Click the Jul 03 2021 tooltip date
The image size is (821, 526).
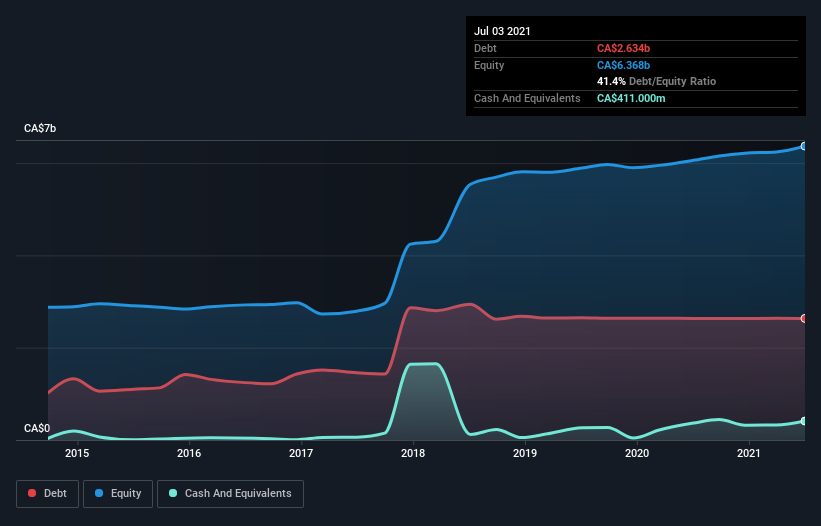click(502, 31)
